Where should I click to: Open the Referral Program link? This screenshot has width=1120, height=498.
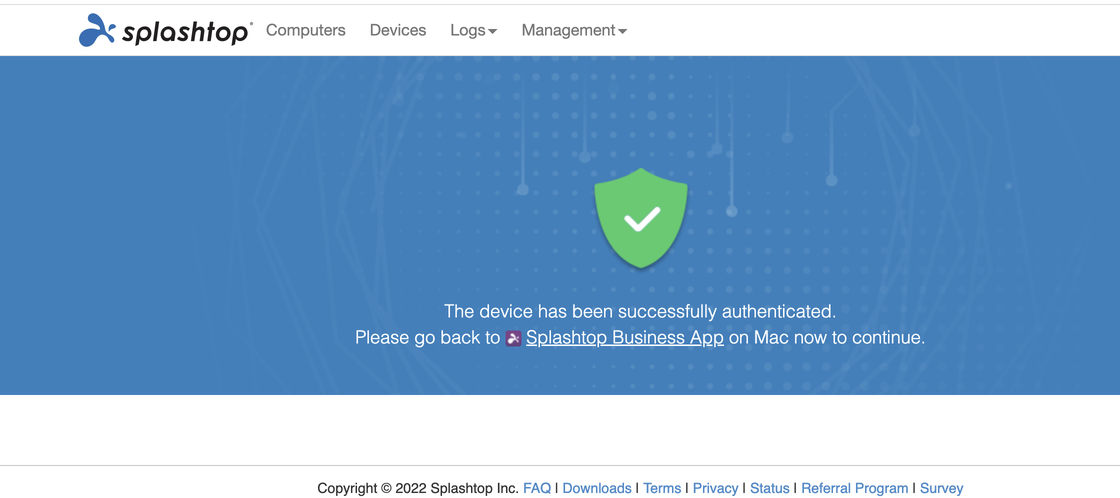click(855, 489)
